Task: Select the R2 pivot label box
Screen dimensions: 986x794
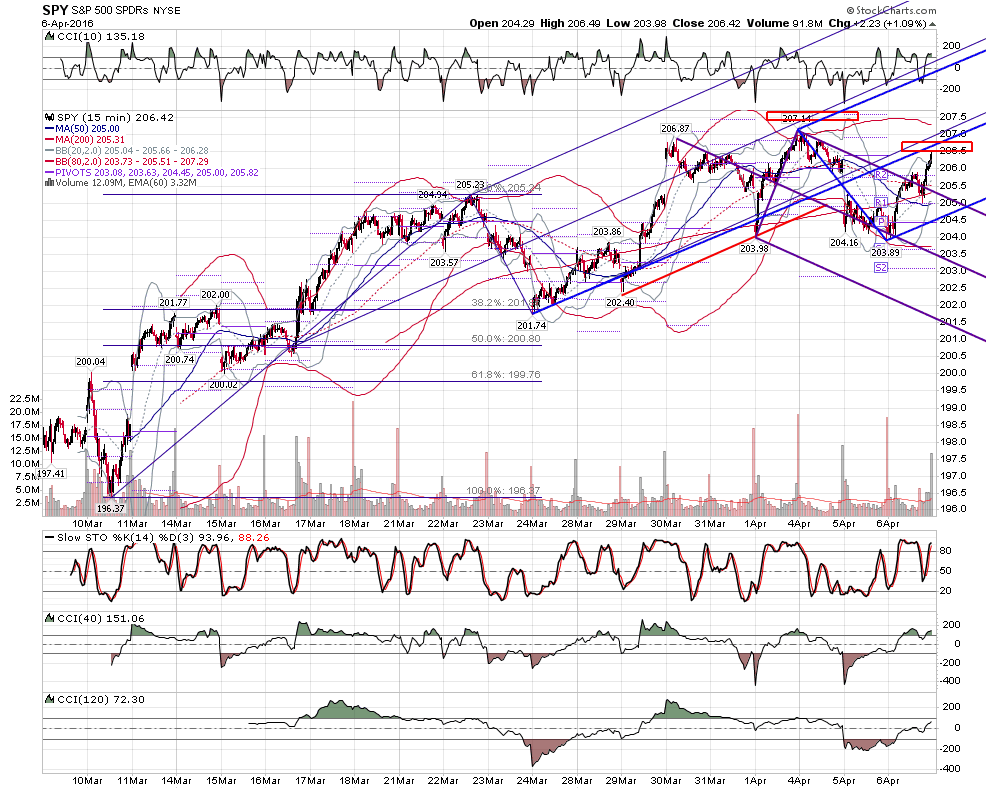Action: 880,174
